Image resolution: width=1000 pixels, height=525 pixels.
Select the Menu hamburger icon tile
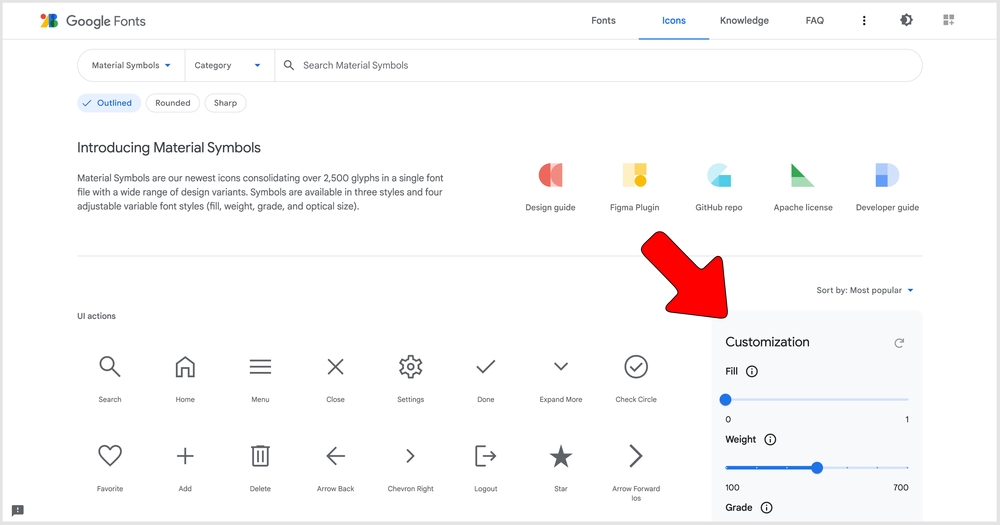click(x=260, y=378)
